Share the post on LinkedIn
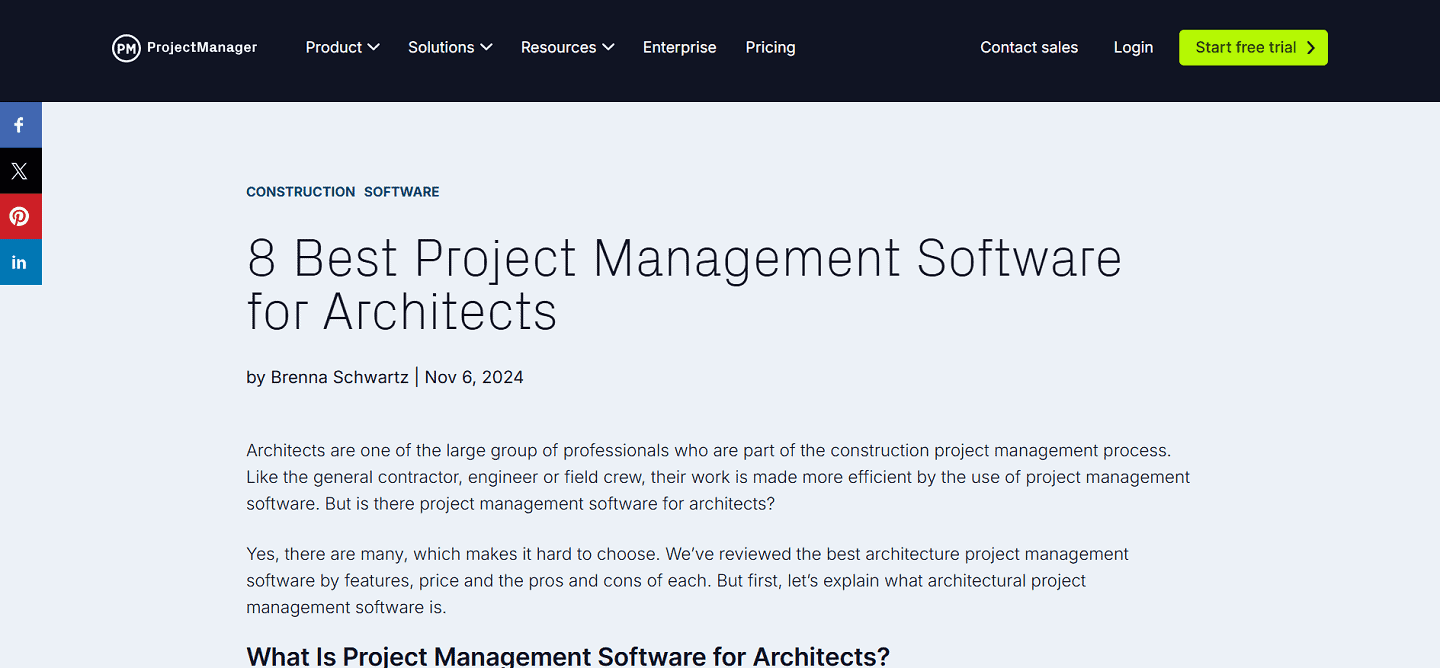The image size is (1440, 668). (20, 262)
